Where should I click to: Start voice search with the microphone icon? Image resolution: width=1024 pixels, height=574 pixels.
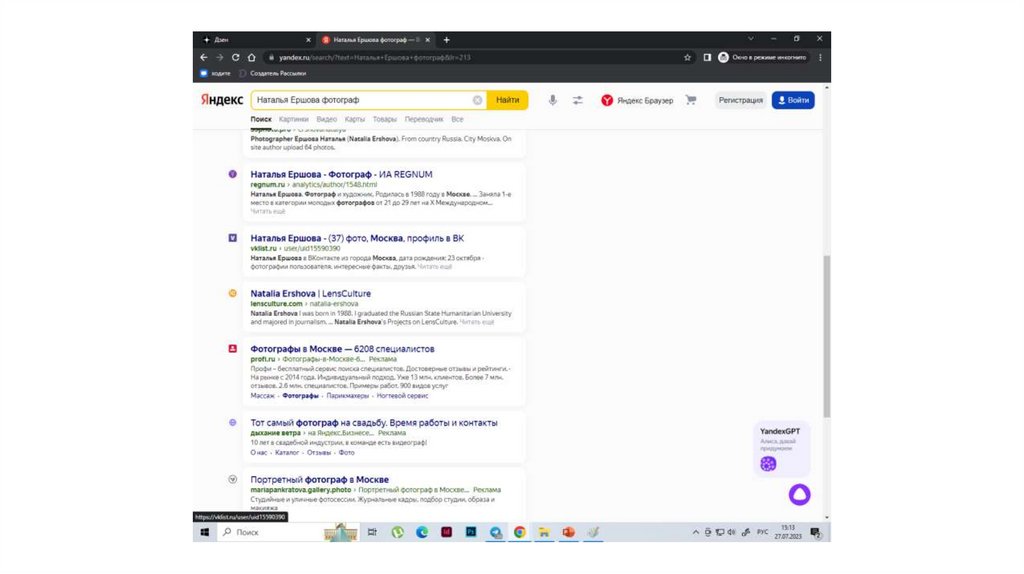[x=552, y=100]
